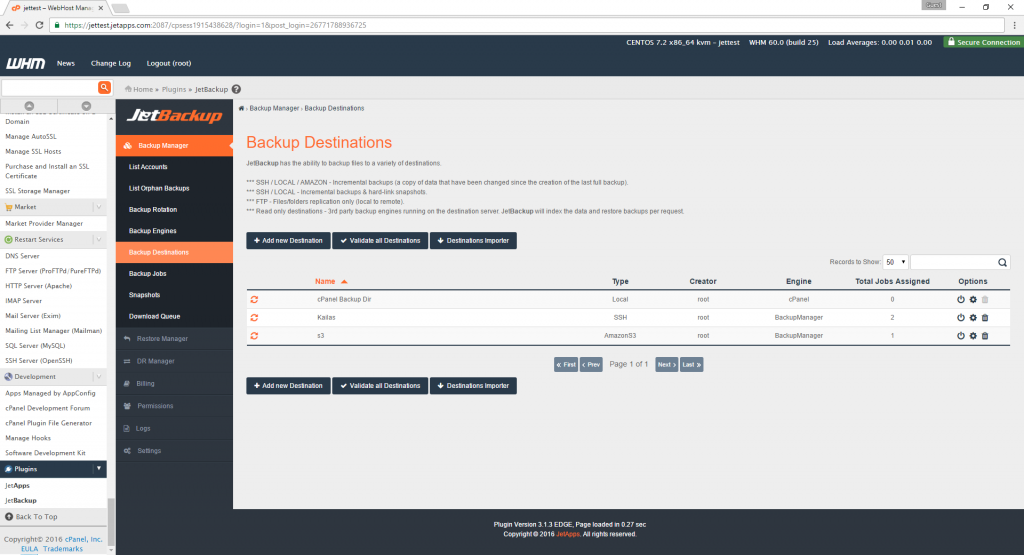Toggle power for cPanel Backup Dir destination
The width and height of the screenshot is (1024, 555).
click(x=961, y=299)
